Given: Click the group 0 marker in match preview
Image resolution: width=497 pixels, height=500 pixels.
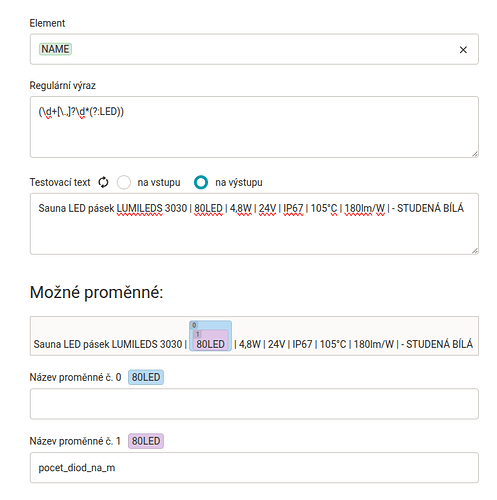Looking at the screenshot, I should point(194,325).
